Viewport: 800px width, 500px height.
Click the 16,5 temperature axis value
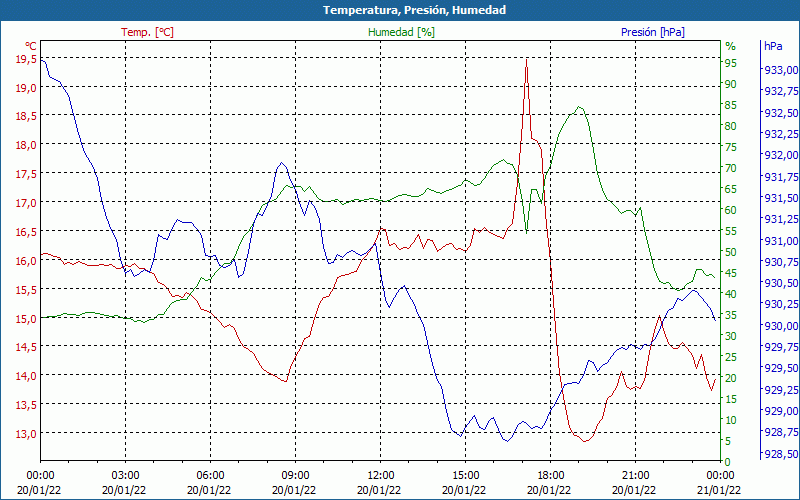(x=27, y=232)
